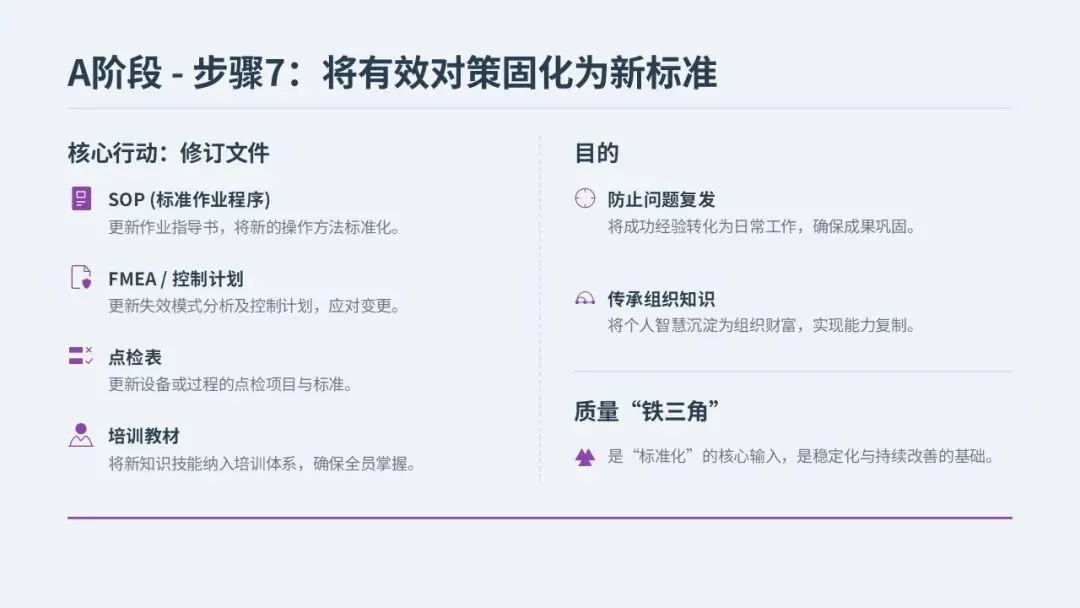Select the SOP (标准作业程序) label

point(189,200)
